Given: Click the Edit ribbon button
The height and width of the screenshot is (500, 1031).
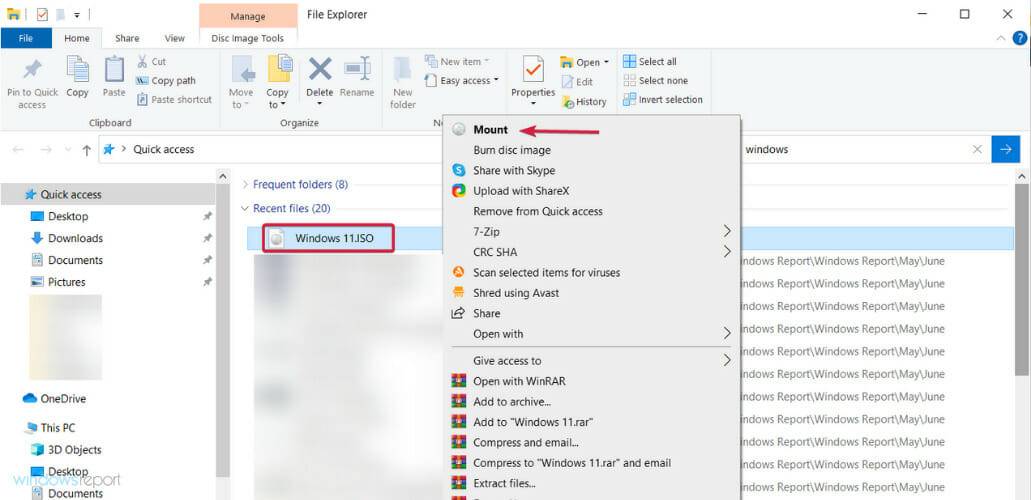Looking at the screenshot, I should (577, 82).
